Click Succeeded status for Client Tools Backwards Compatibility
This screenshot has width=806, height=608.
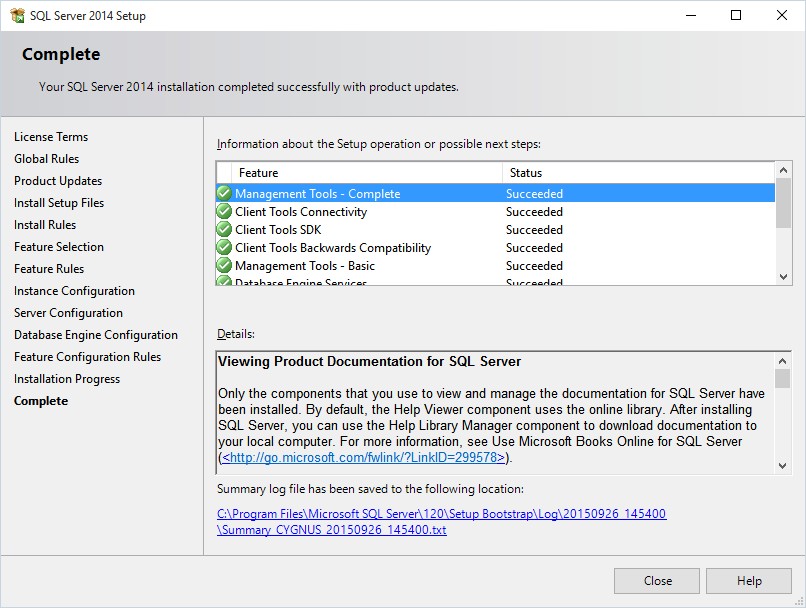point(534,248)
